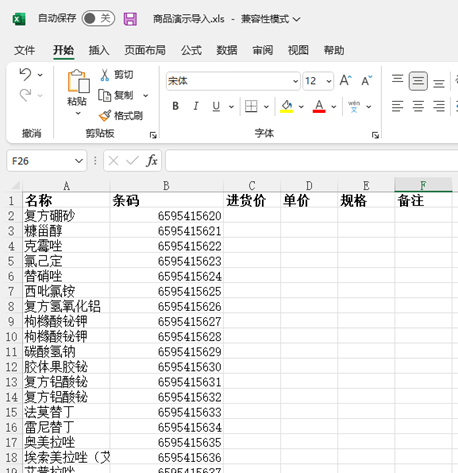This screenshot has width=458, height=473.
Task: Center text horizontally
Action: point(418,106)
